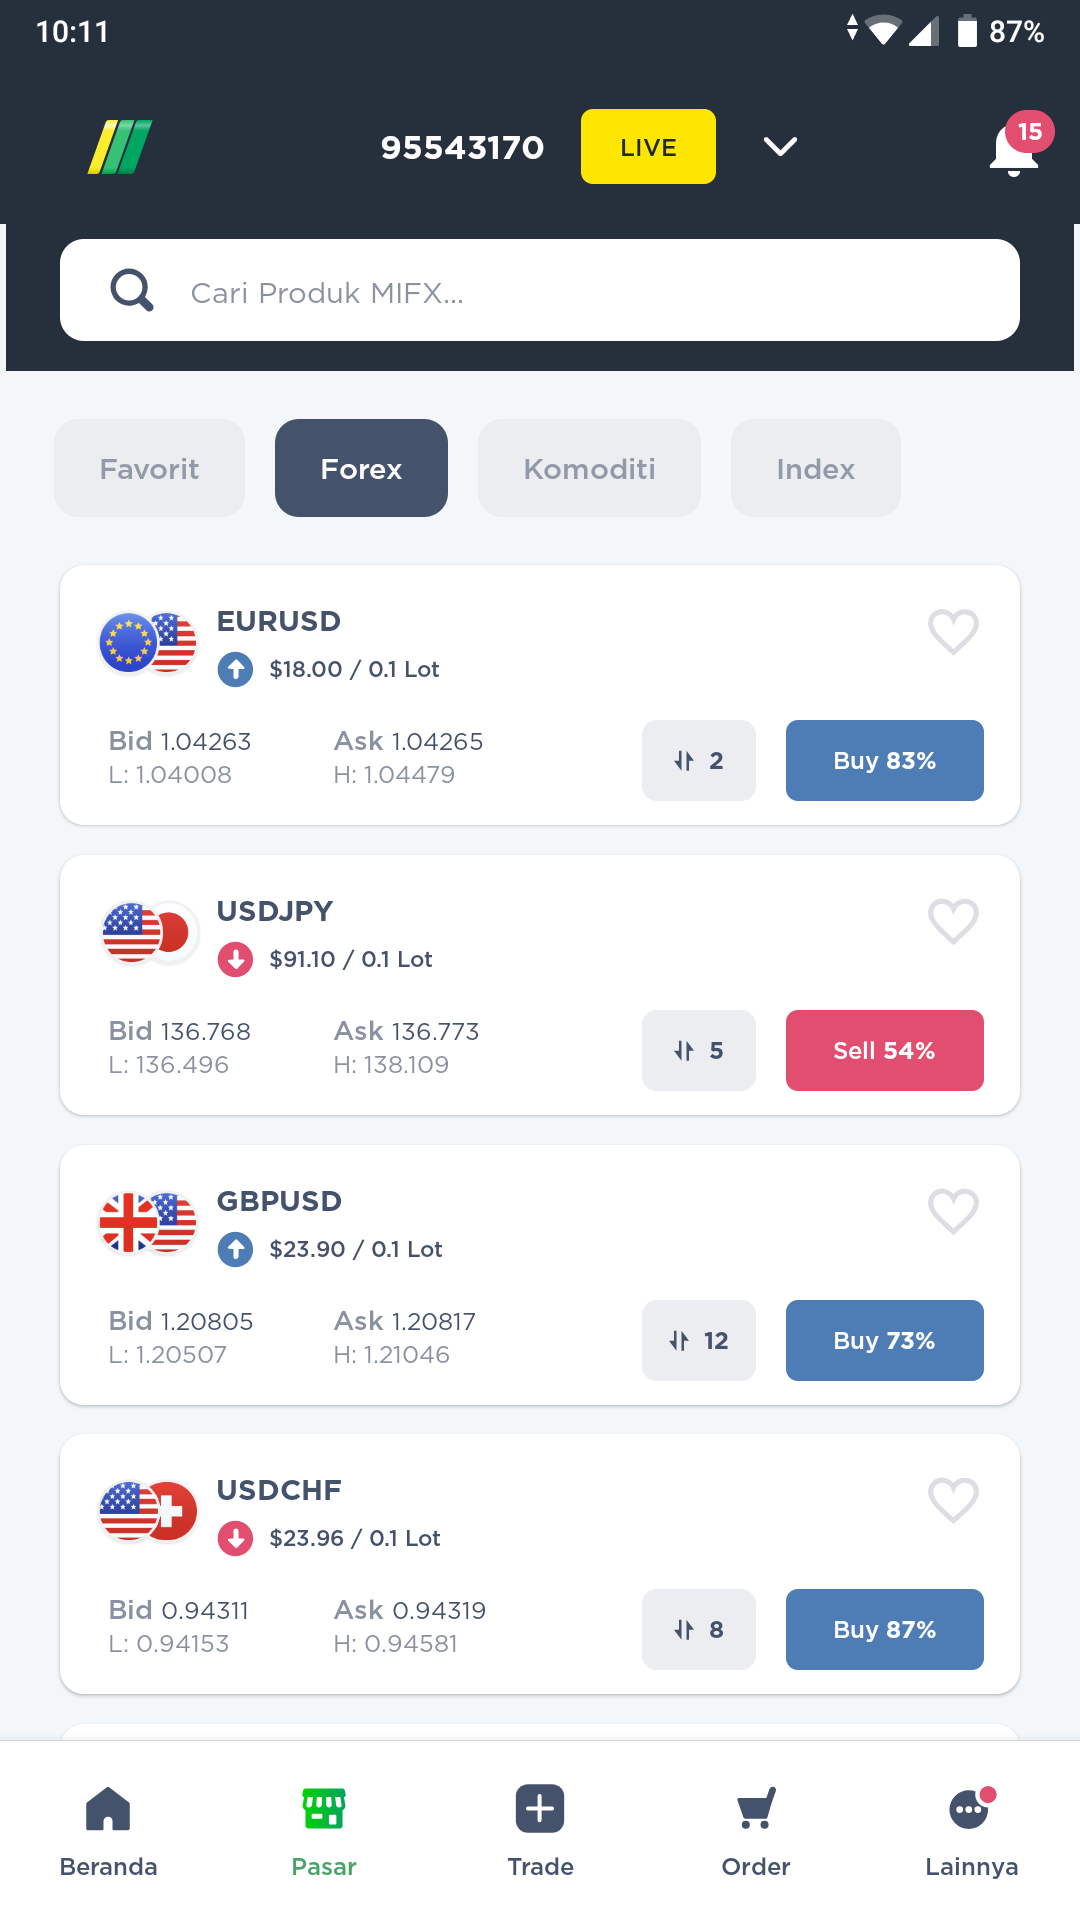Select the Pasar market icon
Viewport: 1080px width, 1920px height.
[324, 1809]
